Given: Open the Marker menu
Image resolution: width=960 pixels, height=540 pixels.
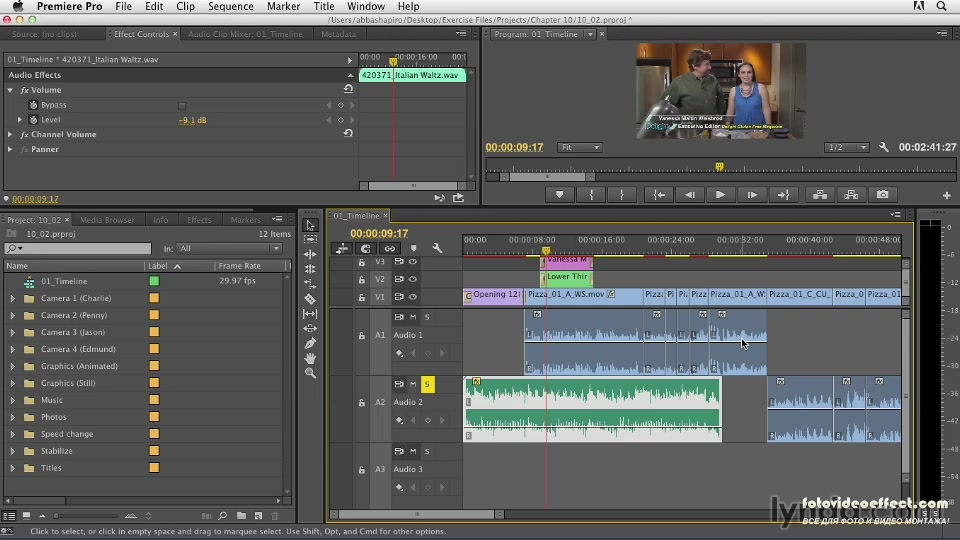Looking at the screenshot, I should pos(283,6).
